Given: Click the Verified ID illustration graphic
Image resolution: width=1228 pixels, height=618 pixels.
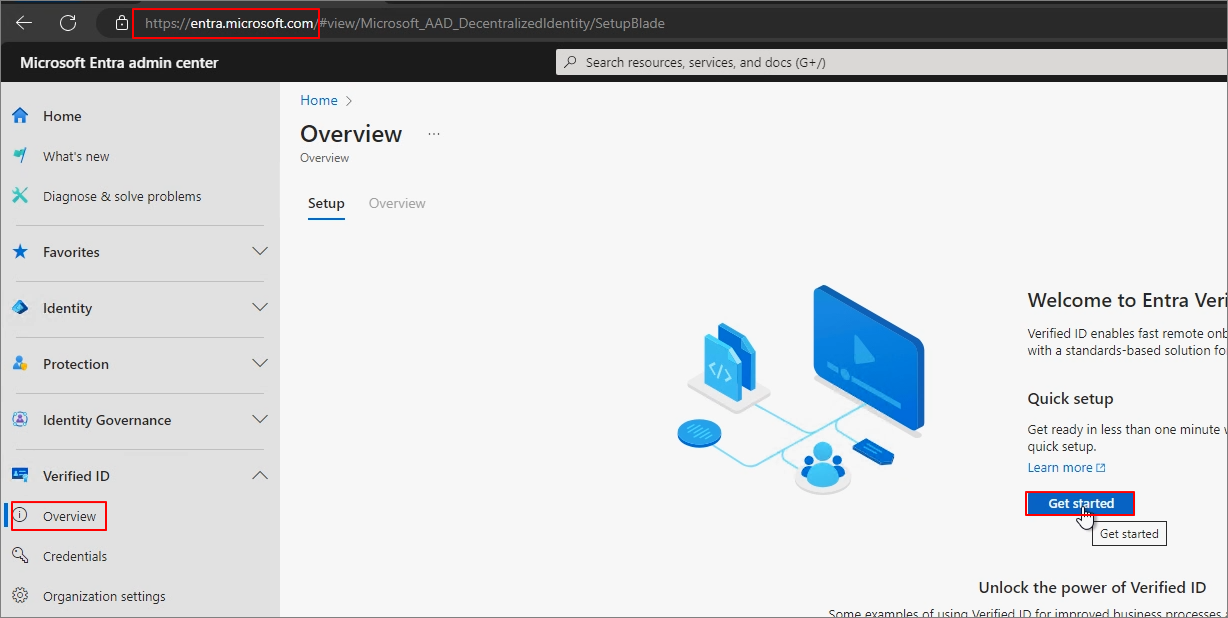Looking at the screenshot, I should click(x=800, y=388).
